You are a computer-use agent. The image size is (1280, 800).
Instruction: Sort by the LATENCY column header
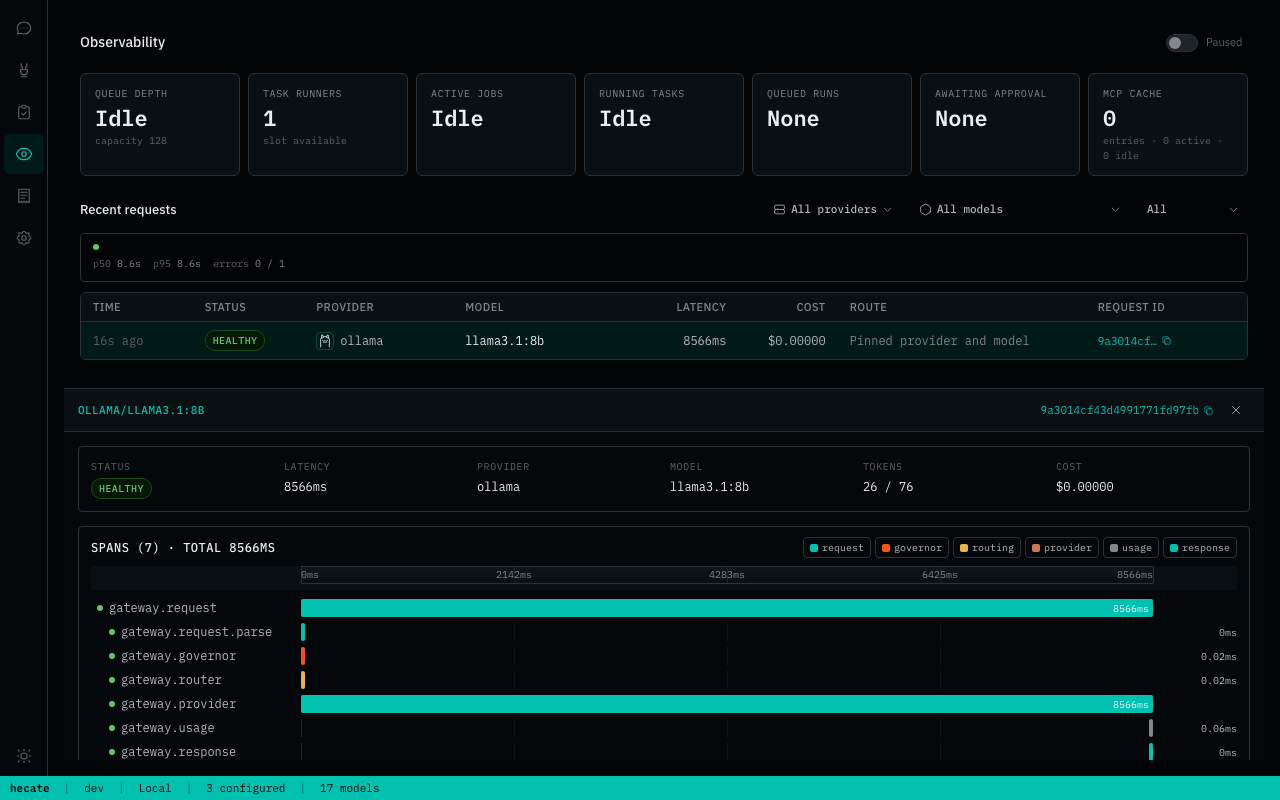(x=701, y=307)
